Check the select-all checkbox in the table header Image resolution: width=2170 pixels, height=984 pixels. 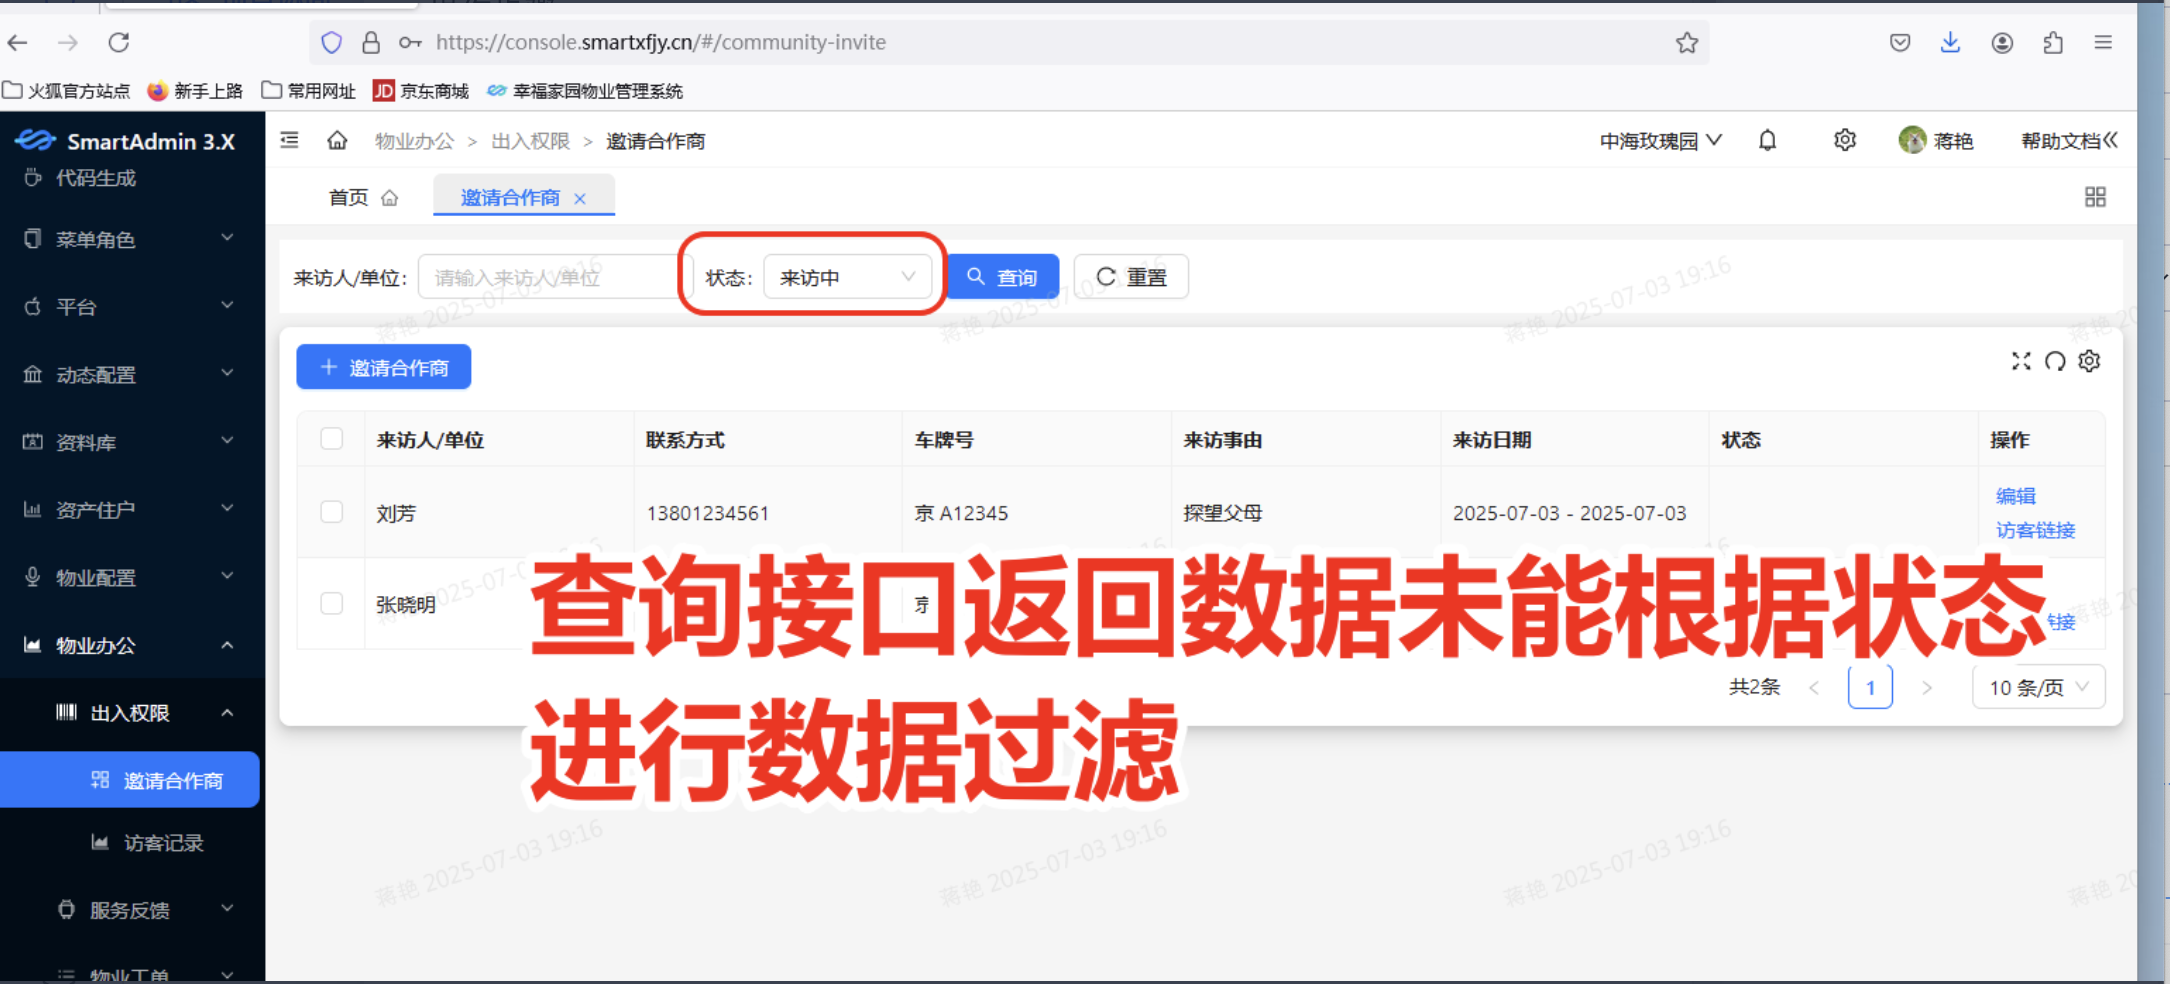331,439
